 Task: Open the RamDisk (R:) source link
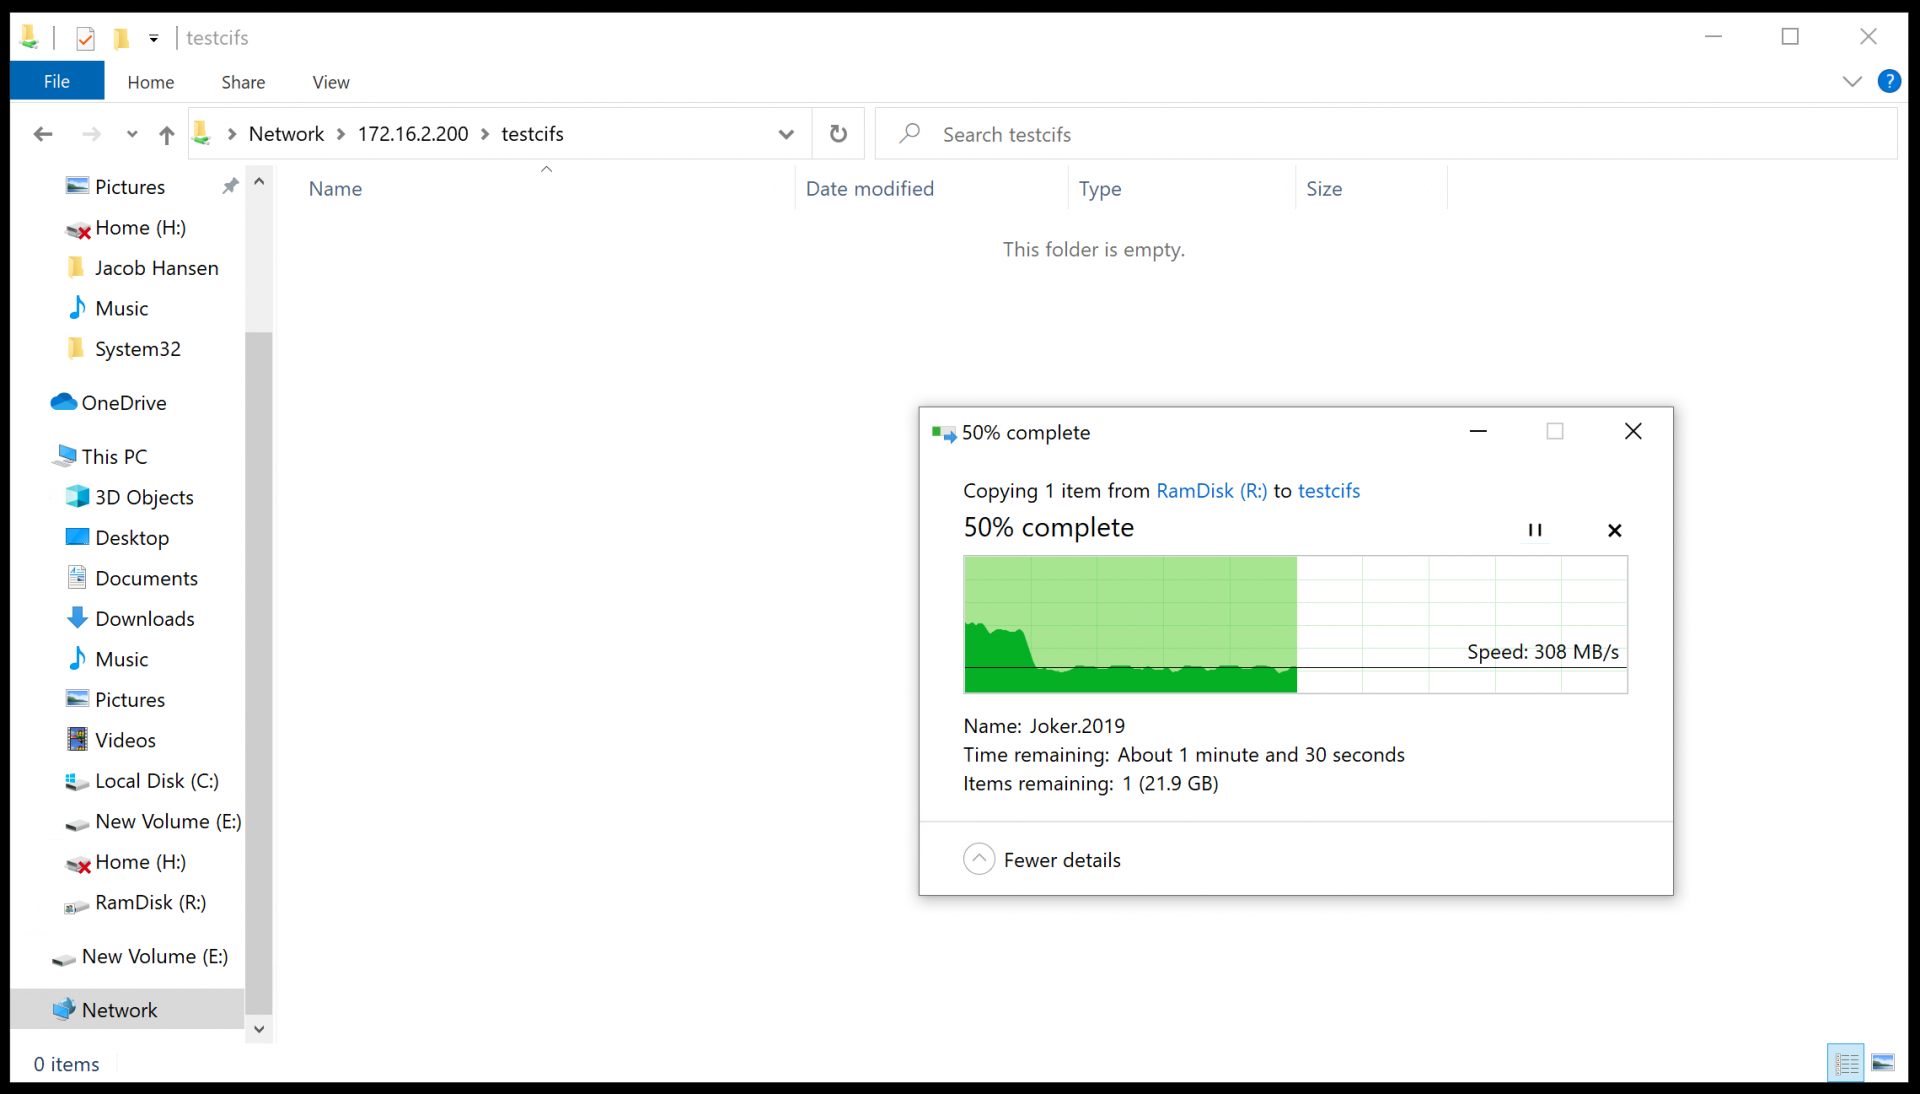[1211, 491]
